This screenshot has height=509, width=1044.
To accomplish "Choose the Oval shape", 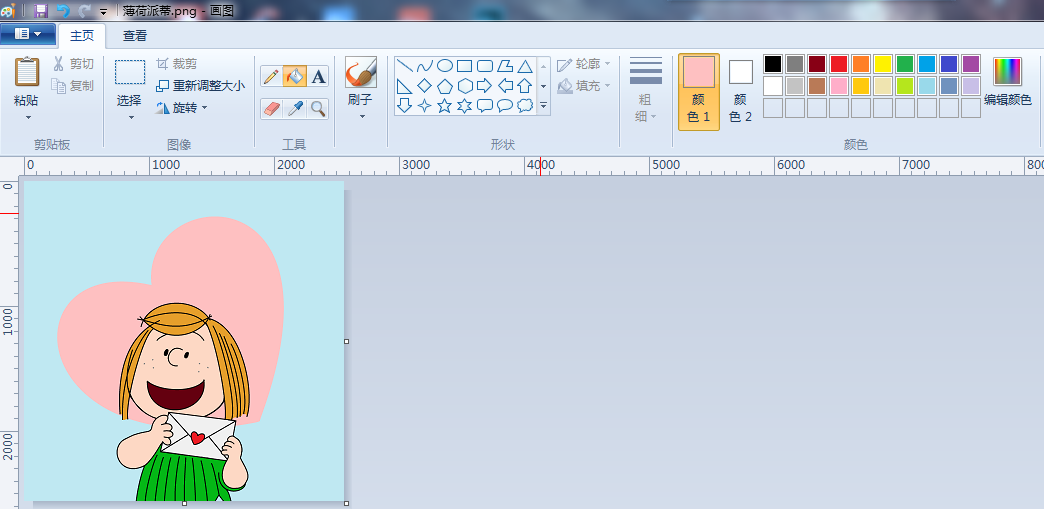I will (444, 66).
